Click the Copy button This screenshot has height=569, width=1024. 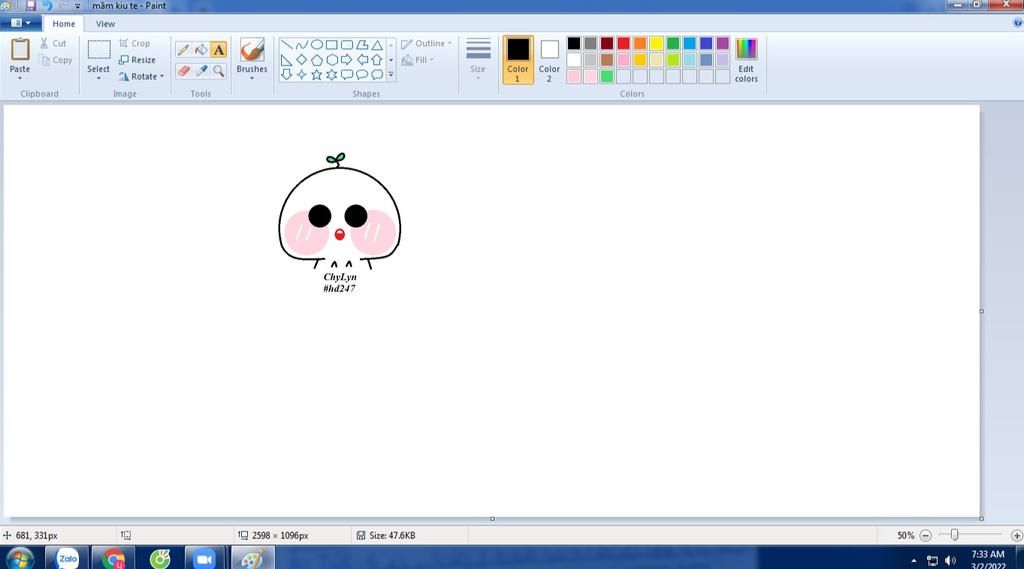(56, 60)
